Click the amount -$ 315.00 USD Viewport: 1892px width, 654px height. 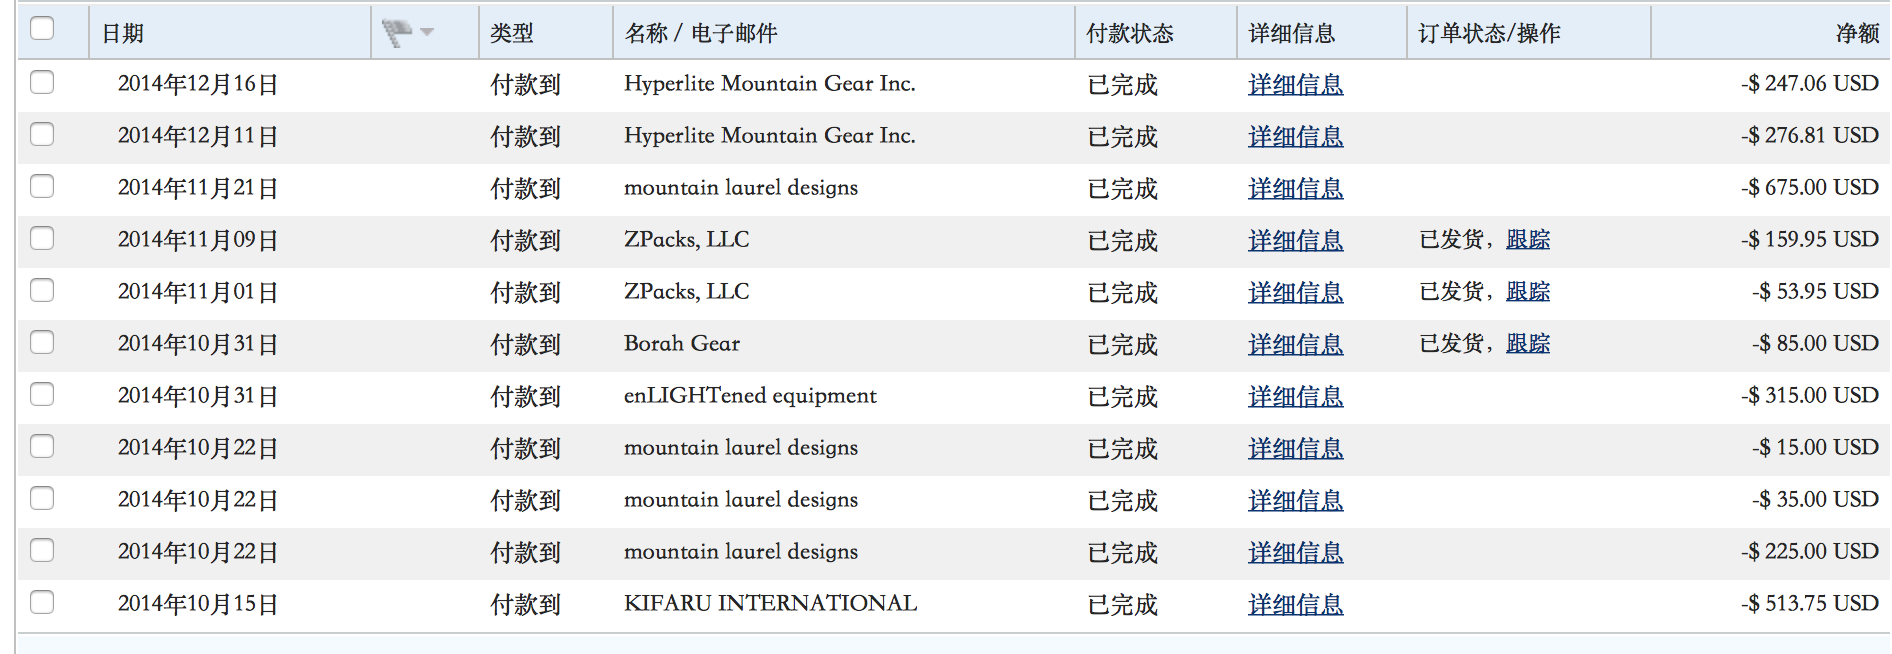tap(1810, 396)
